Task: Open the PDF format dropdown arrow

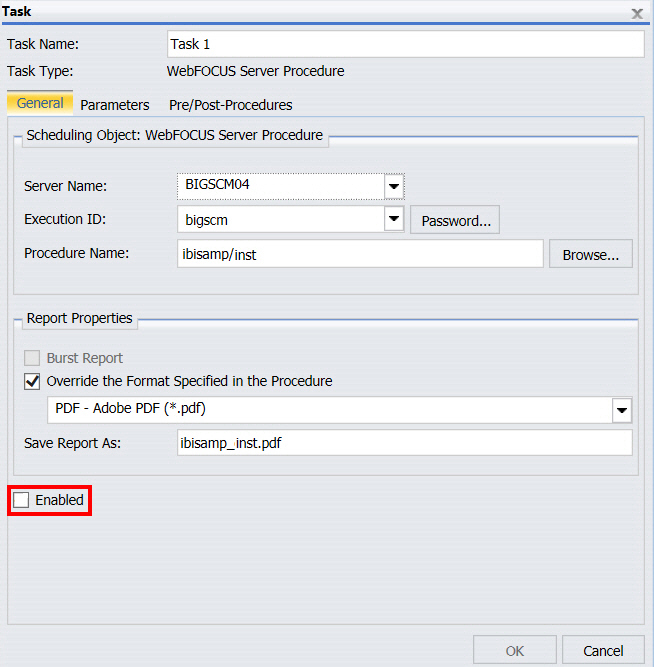Action: point(622,410)
